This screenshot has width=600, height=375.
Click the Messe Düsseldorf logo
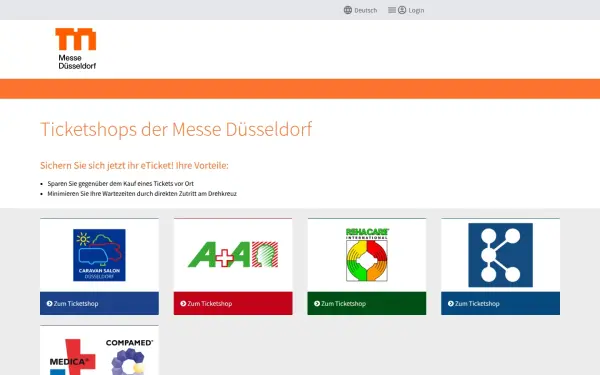tap(76, 49)
